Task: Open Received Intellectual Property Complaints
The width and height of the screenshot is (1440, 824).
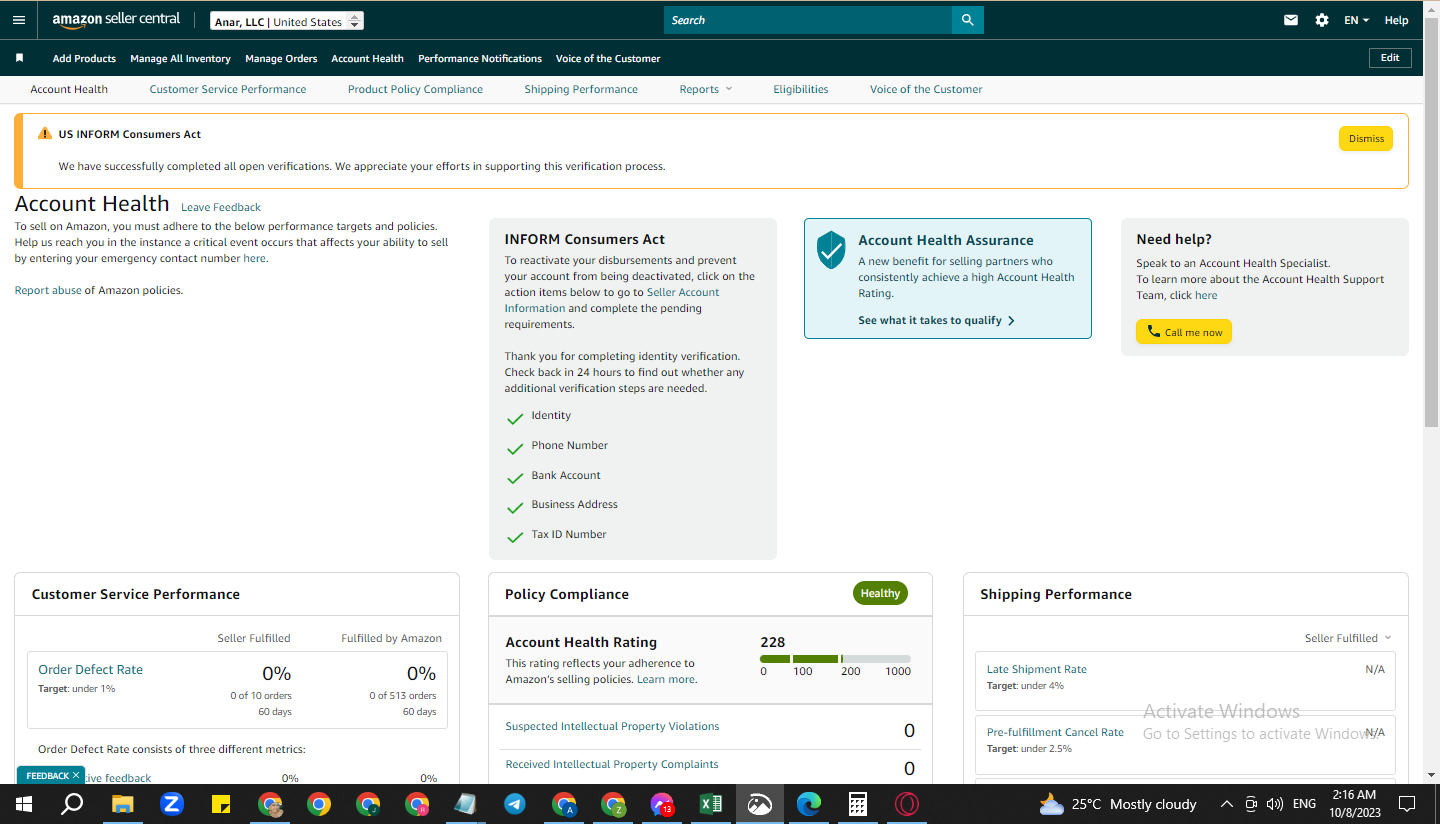Action: point(612,765)
